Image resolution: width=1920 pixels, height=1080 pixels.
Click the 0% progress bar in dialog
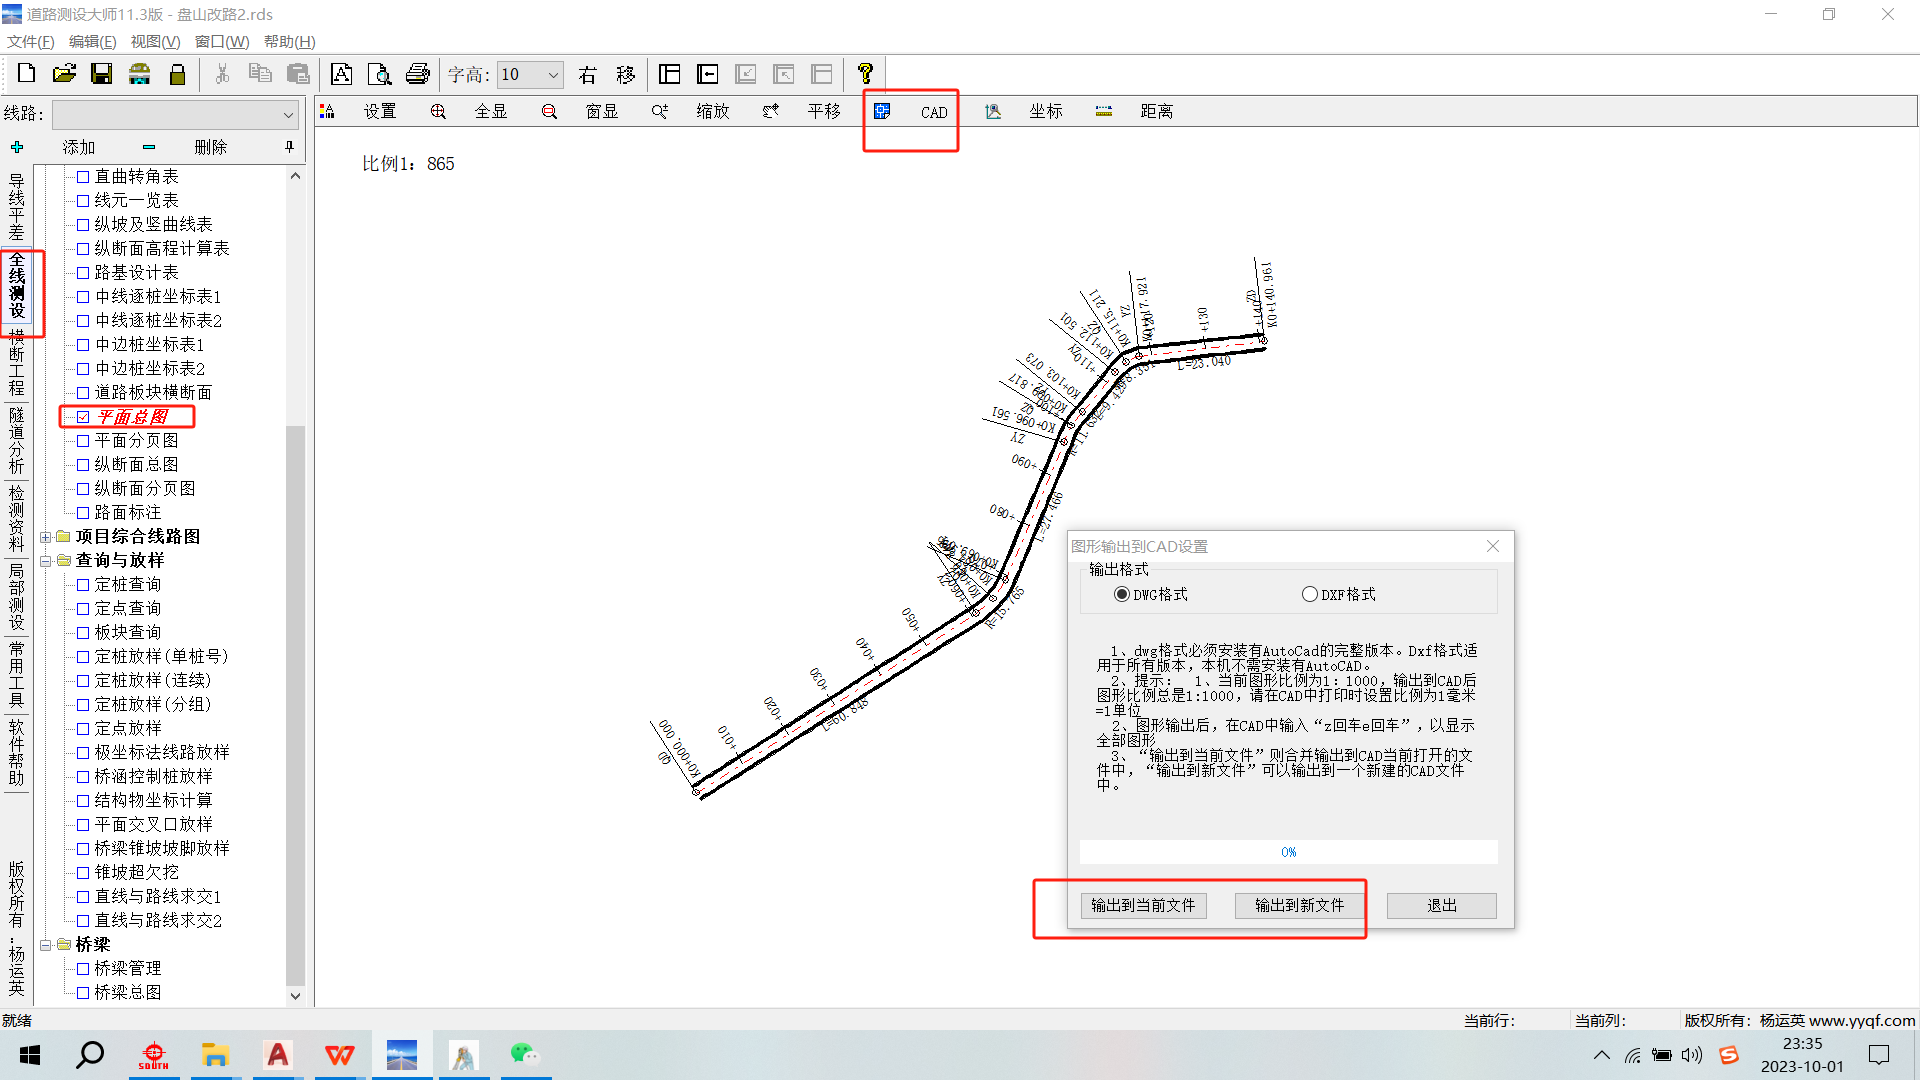click(x=1288, y=852)
